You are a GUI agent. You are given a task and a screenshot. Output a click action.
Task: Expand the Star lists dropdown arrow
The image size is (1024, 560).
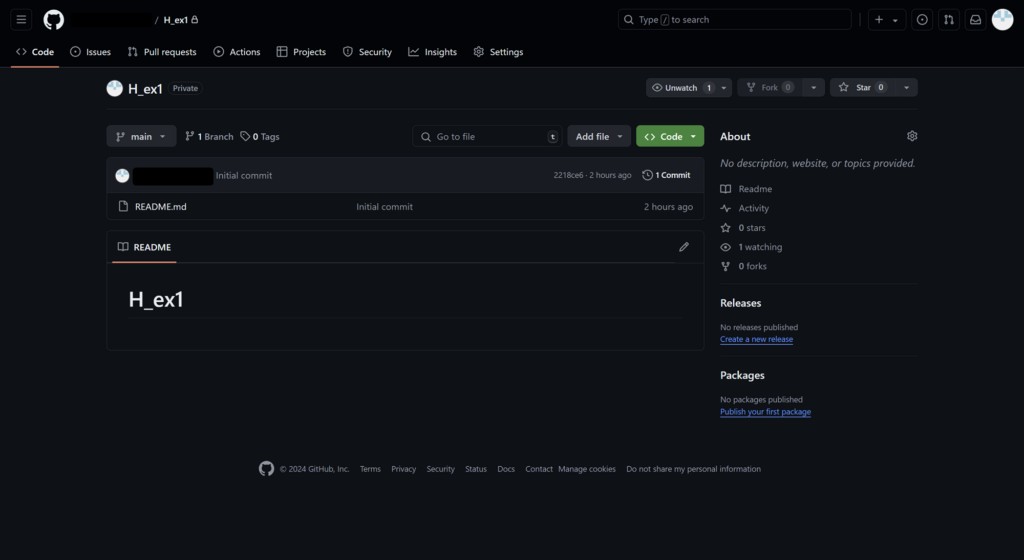coord(906,87)
